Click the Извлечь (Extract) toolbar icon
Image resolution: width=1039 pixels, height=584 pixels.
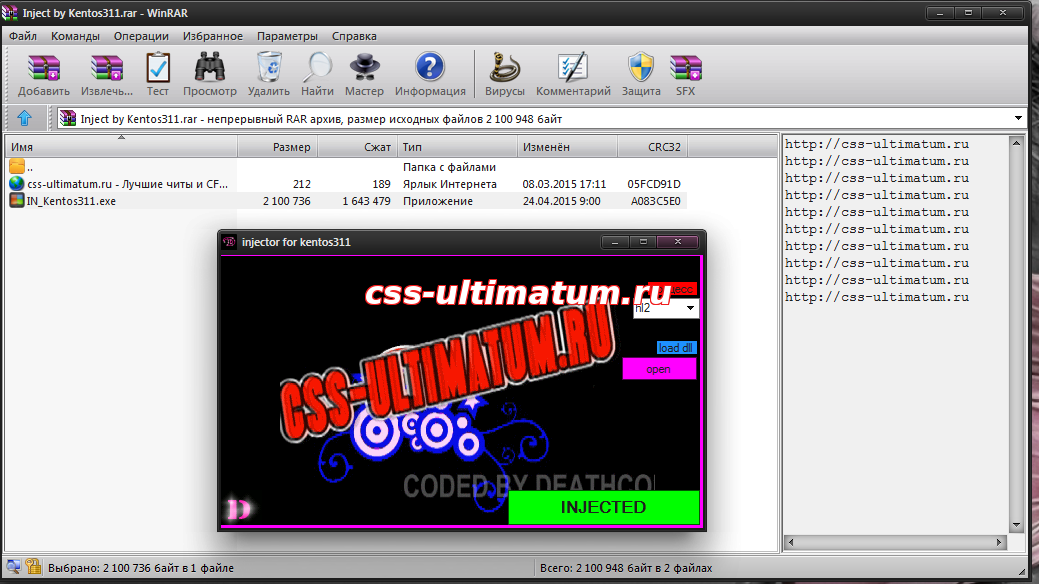pos(107,68)
